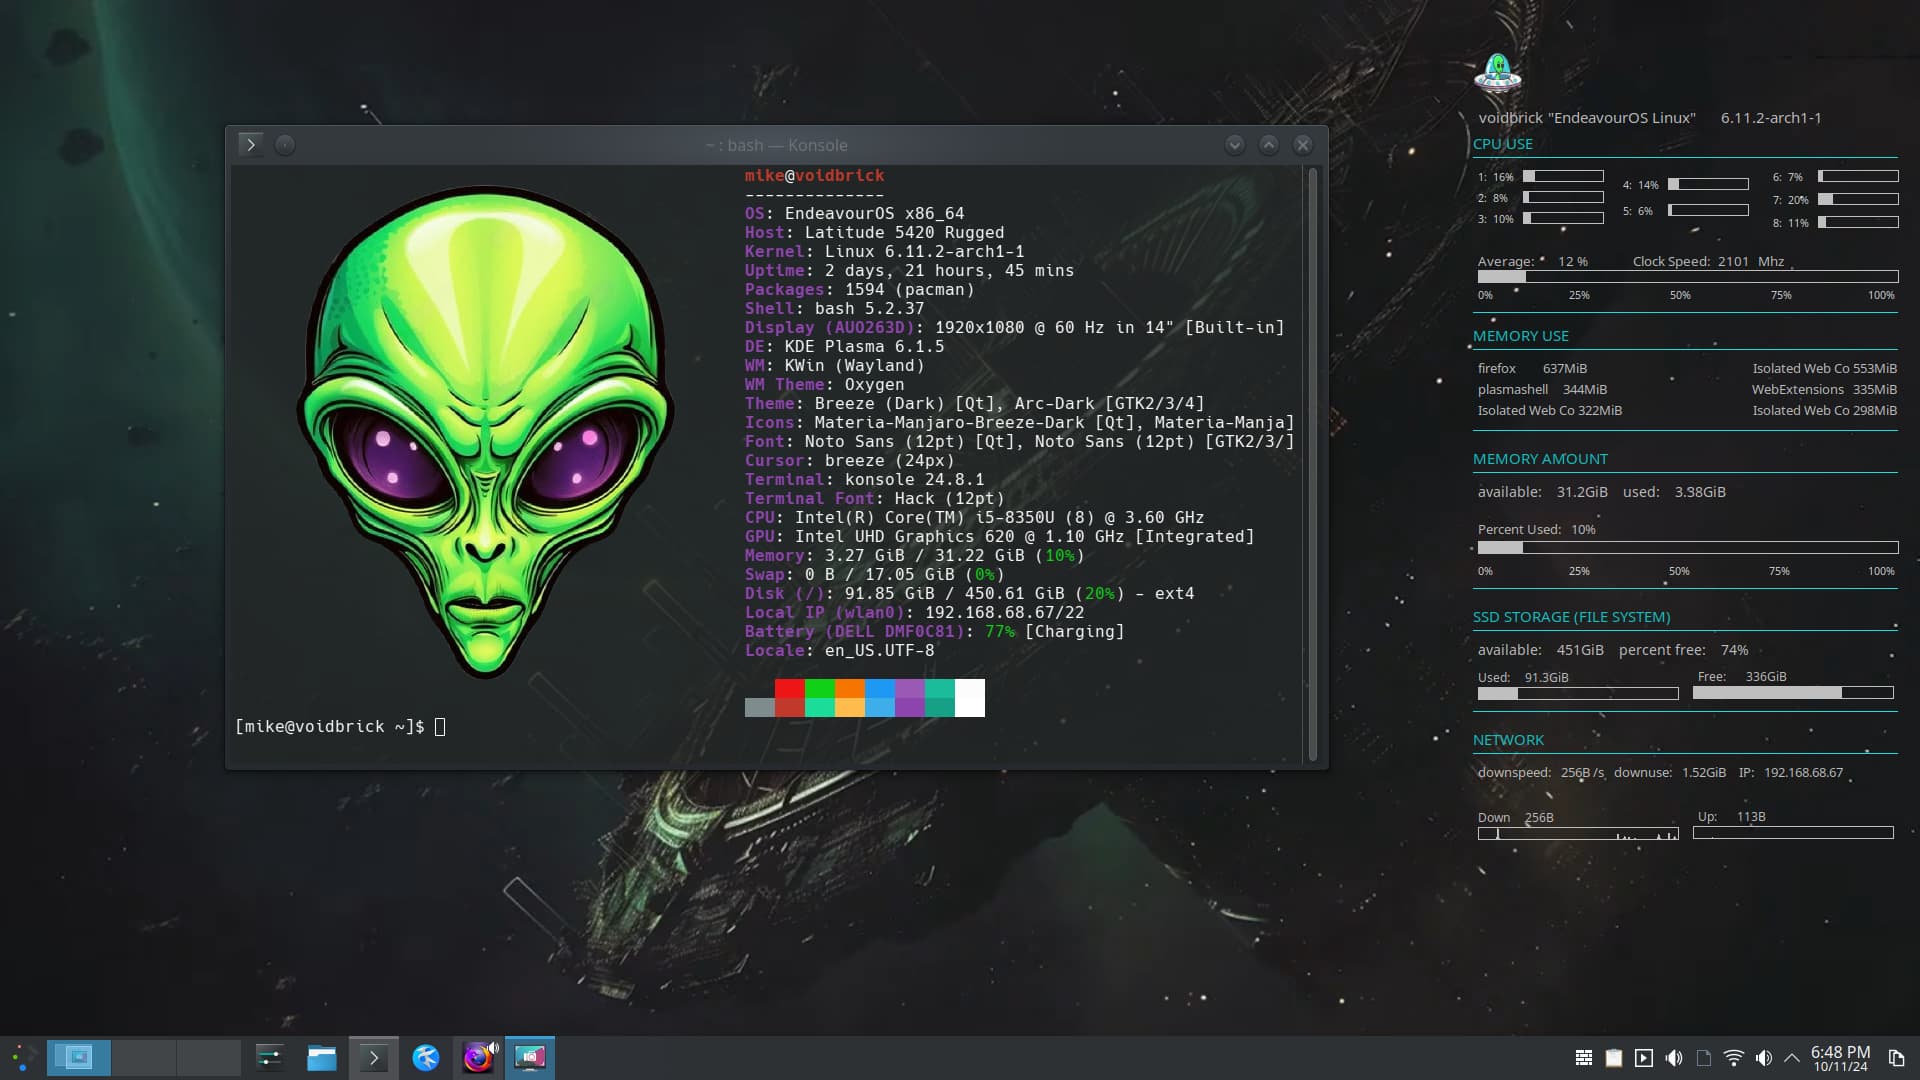Click the 'WebExtensions 335MiB' memory entry

(x=1824, y=390)
